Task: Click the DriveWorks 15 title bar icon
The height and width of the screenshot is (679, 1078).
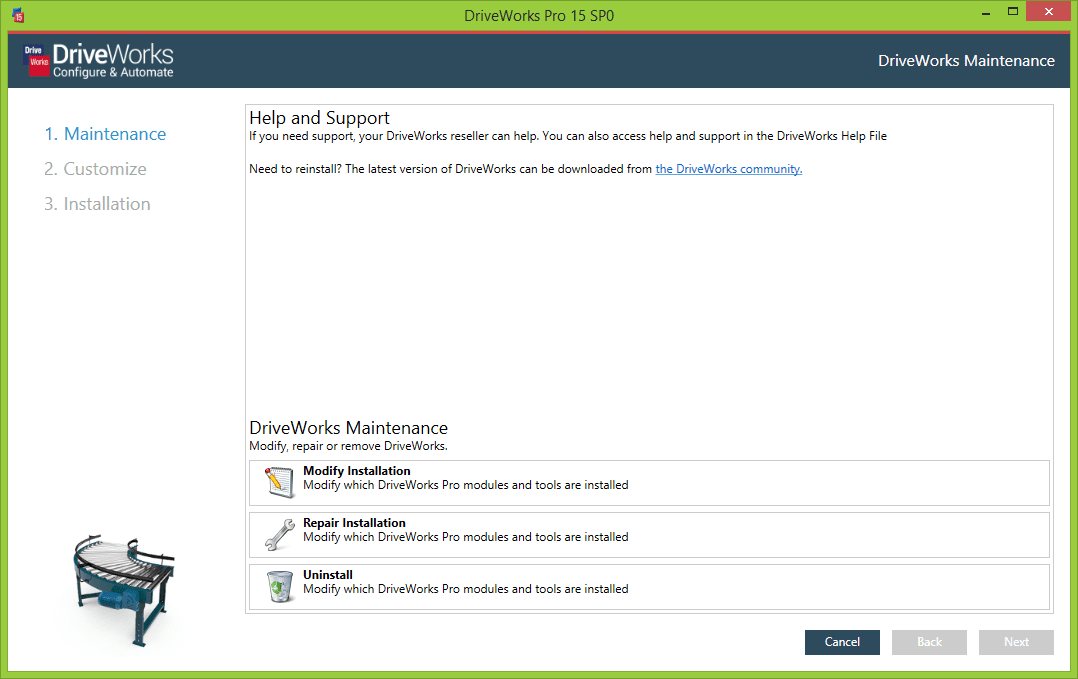Action: pos(18,15)
